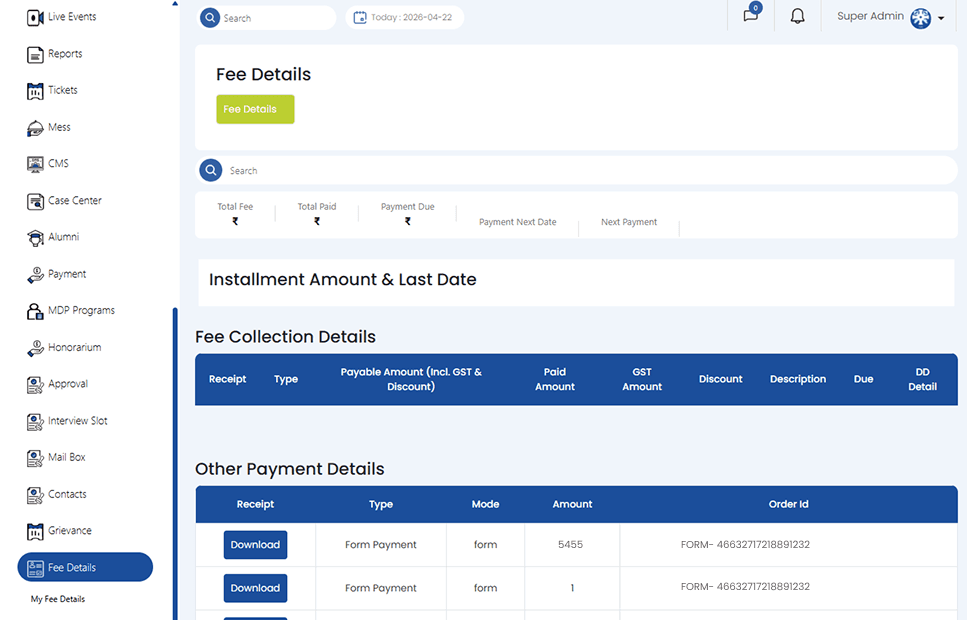Go to the Live Events menu item
Screen dimensions: 967x620
point(72,17)
